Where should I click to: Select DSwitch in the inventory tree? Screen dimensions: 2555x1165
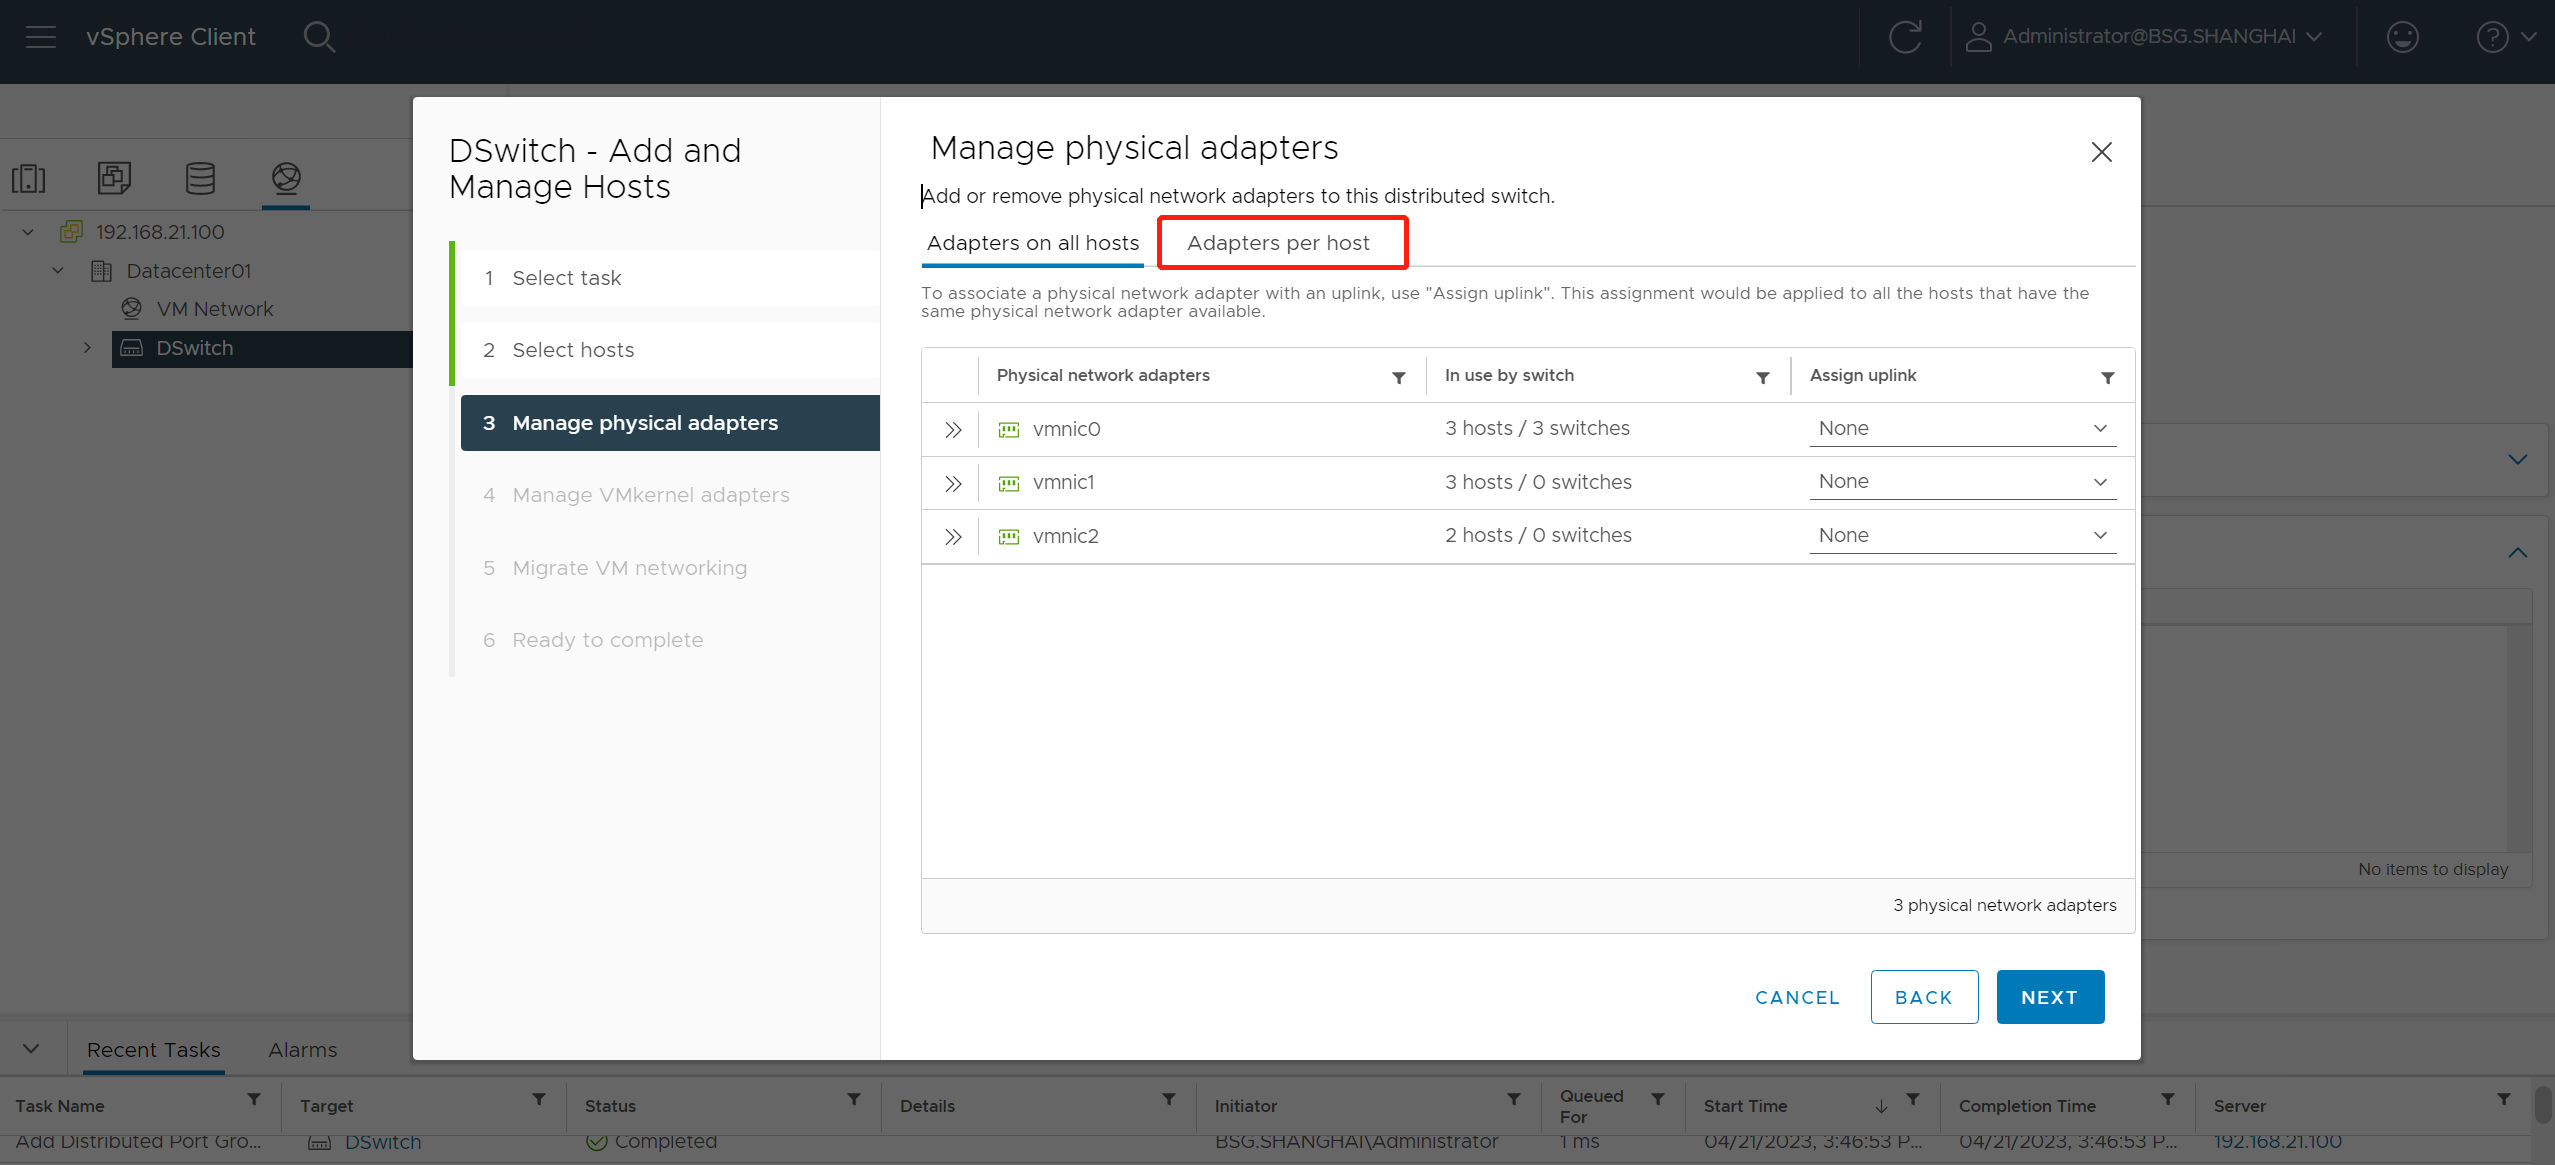click(x=194, y=348)
